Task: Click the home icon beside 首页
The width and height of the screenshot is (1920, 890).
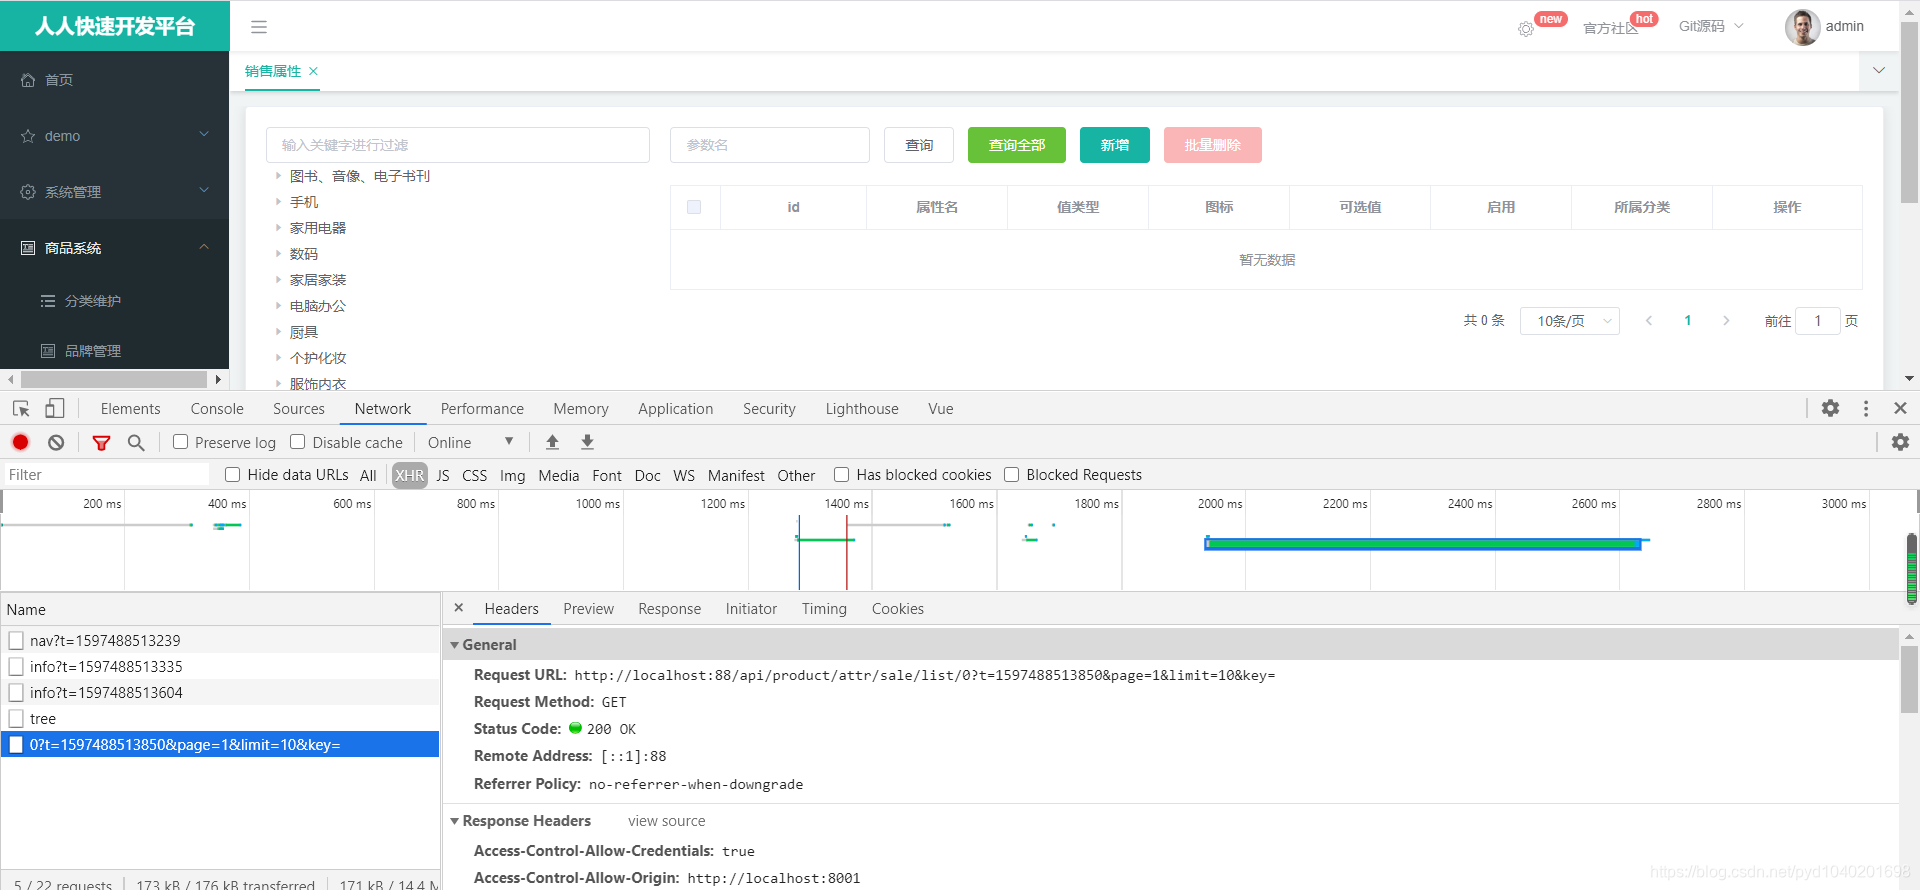Action: coord(28,80)
